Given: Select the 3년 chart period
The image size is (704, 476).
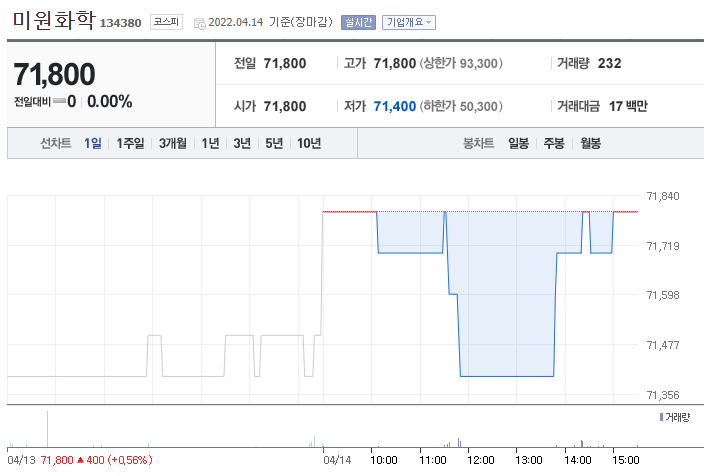Looking at the screenshot, I should [242, 143].
